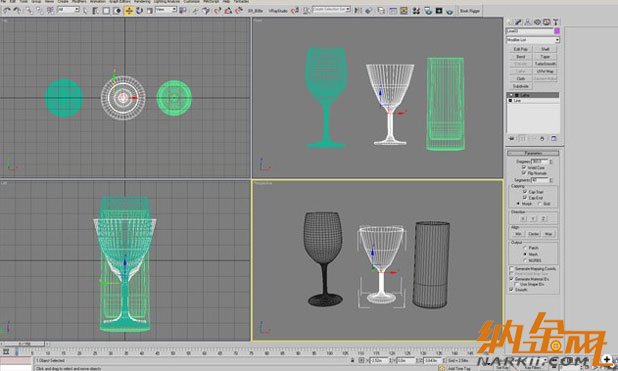This screenshot has width=618, height=371.
Task: Click the Align Center button
Action: tap(533, 234)
